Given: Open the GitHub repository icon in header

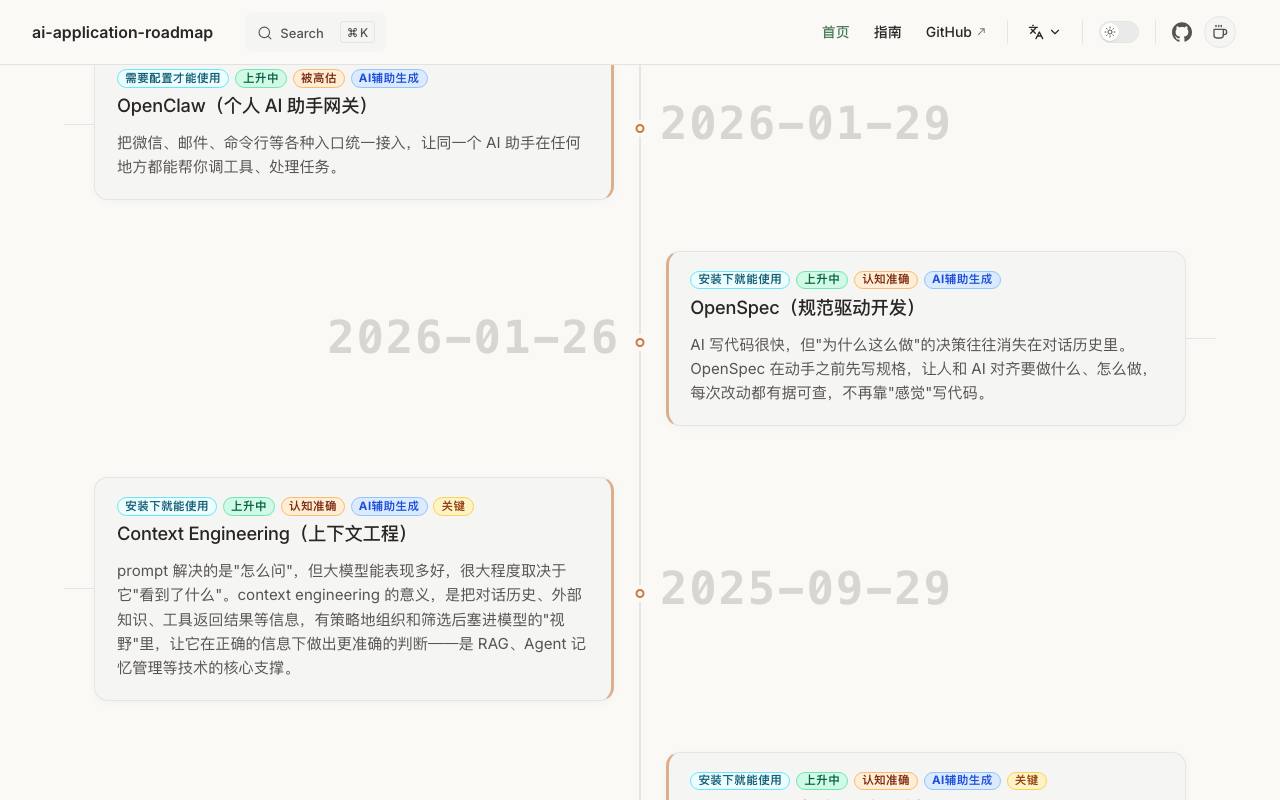Looking at the screenshot, I should pyautogui.click(x=1182, y=32).
